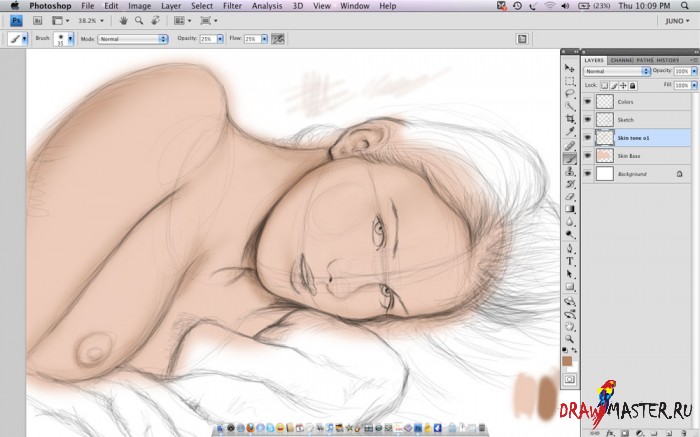Toggle lock image pixels
The image size is (700, 437).
click(614, 85)
